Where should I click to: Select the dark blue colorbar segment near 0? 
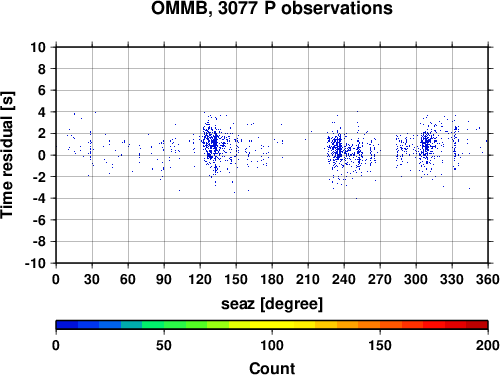67,325
